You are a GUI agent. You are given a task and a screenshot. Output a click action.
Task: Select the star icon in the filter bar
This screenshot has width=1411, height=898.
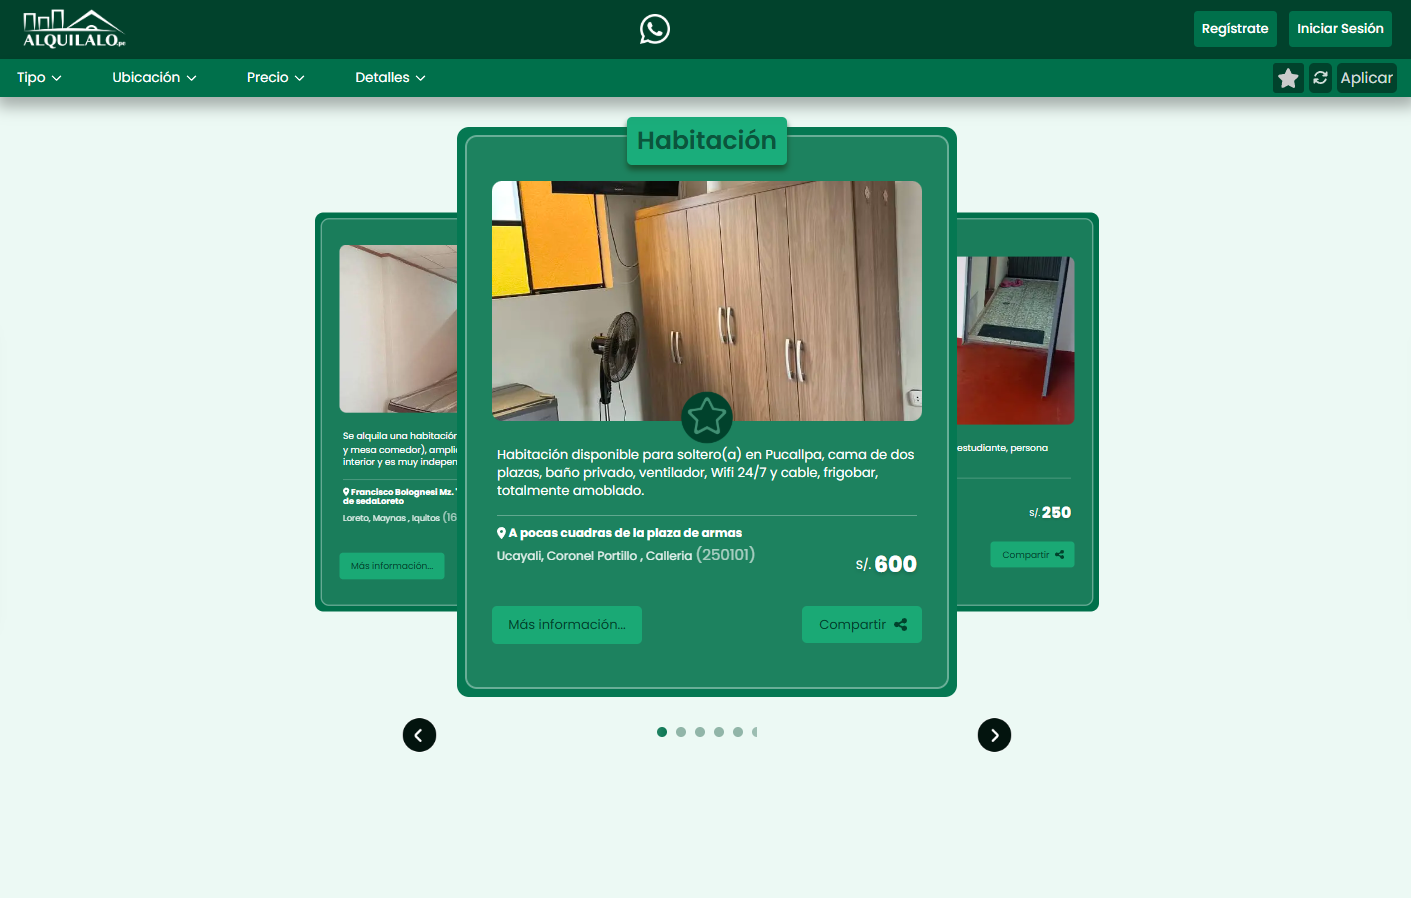click(1288, 77)
